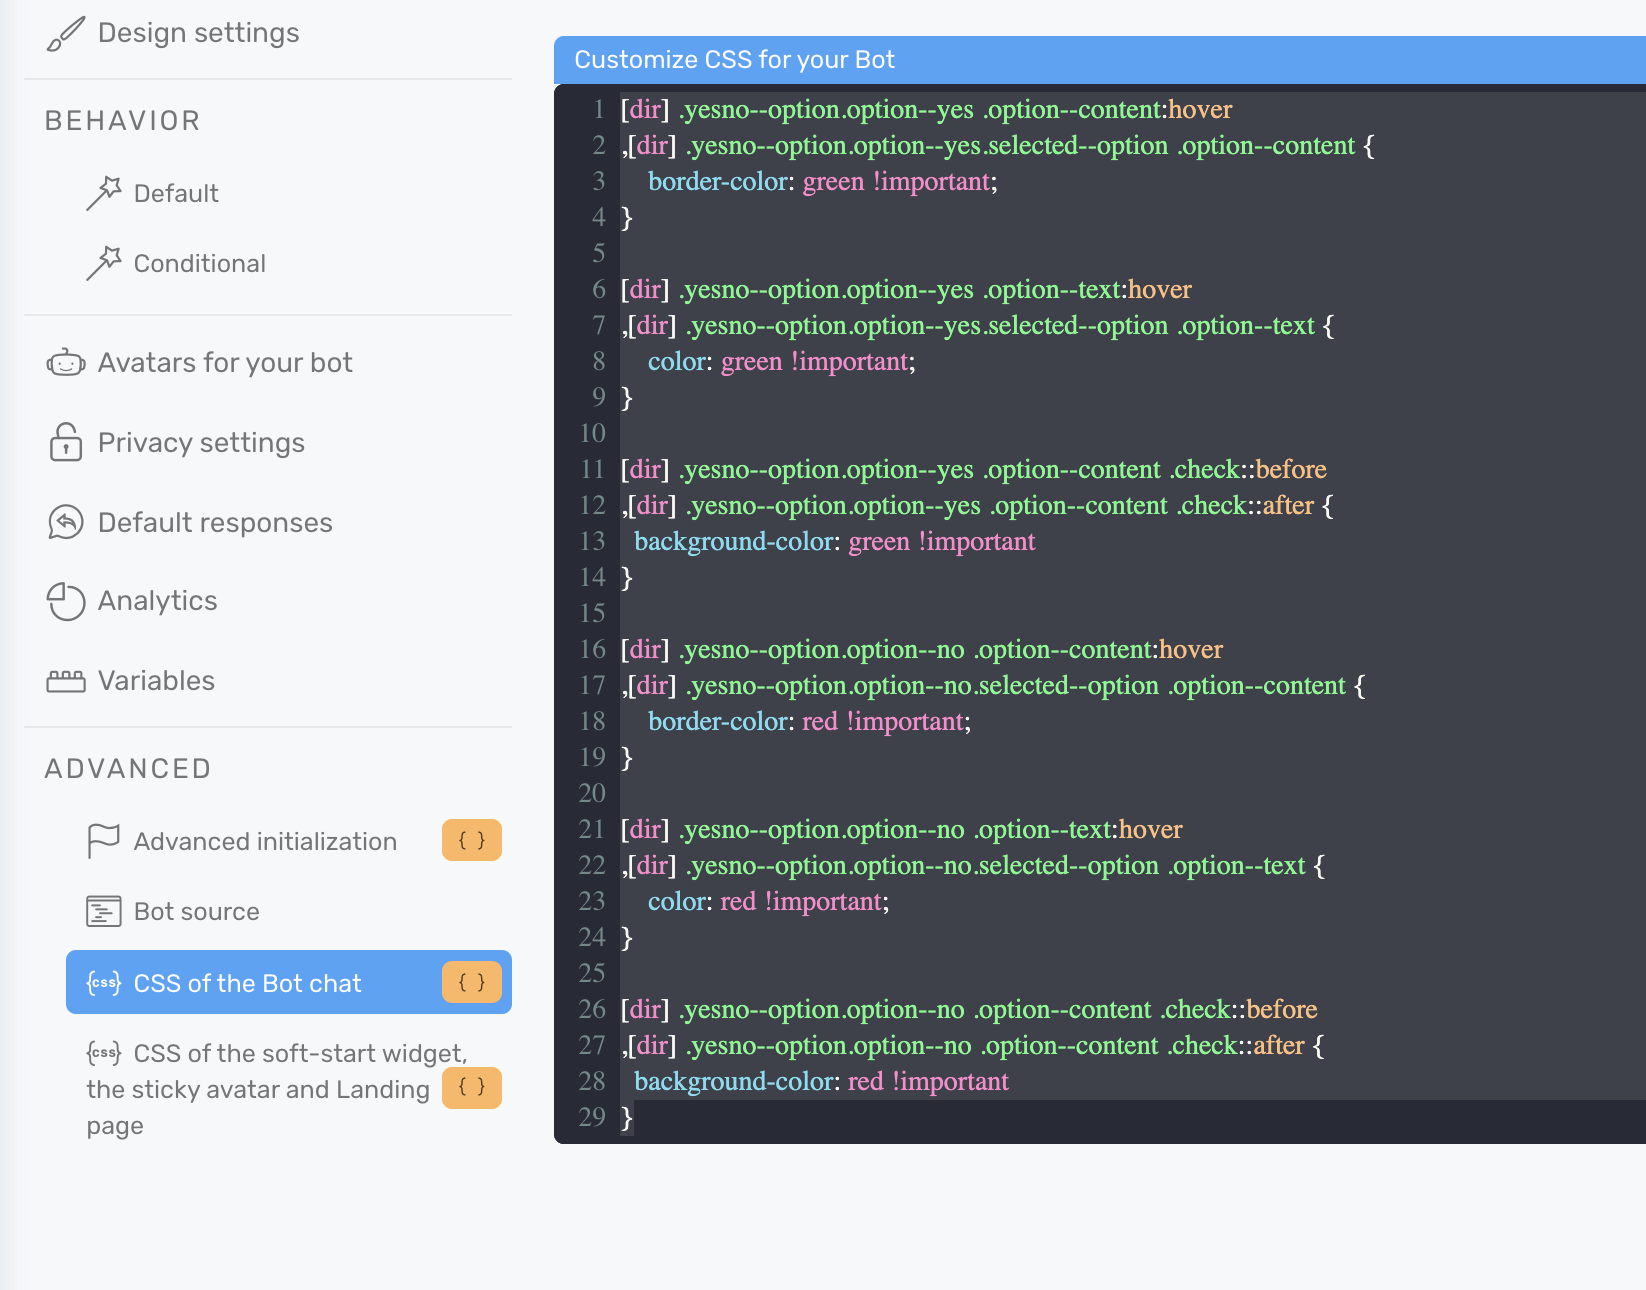
Task: Click the Variables block icon
Action: click(66, 681)
